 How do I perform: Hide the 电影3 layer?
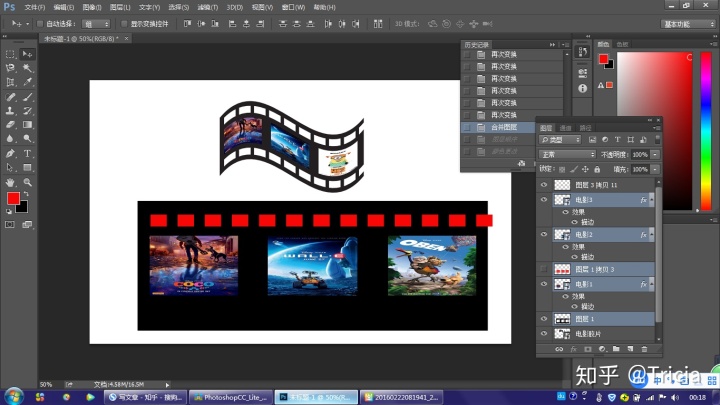click(544, 200)
